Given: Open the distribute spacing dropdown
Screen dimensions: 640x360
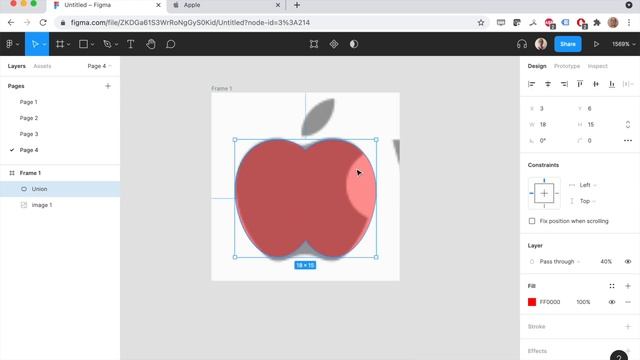Looking at the screenshot, I should pos(628,84).
